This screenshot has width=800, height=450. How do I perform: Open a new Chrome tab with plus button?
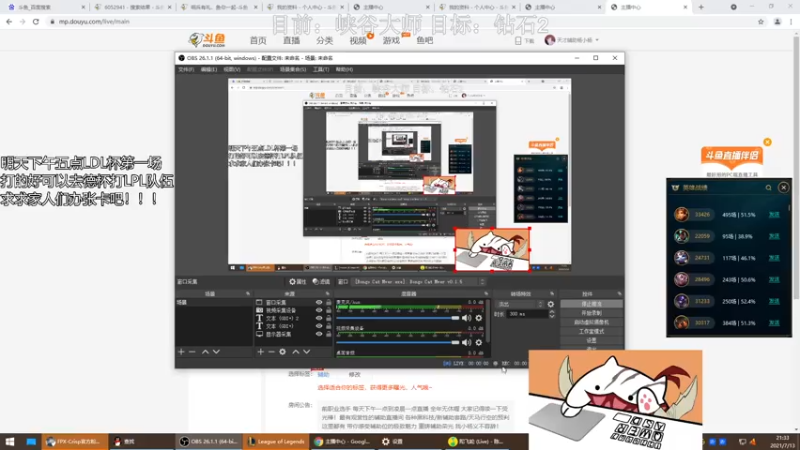tap(701, 7)
